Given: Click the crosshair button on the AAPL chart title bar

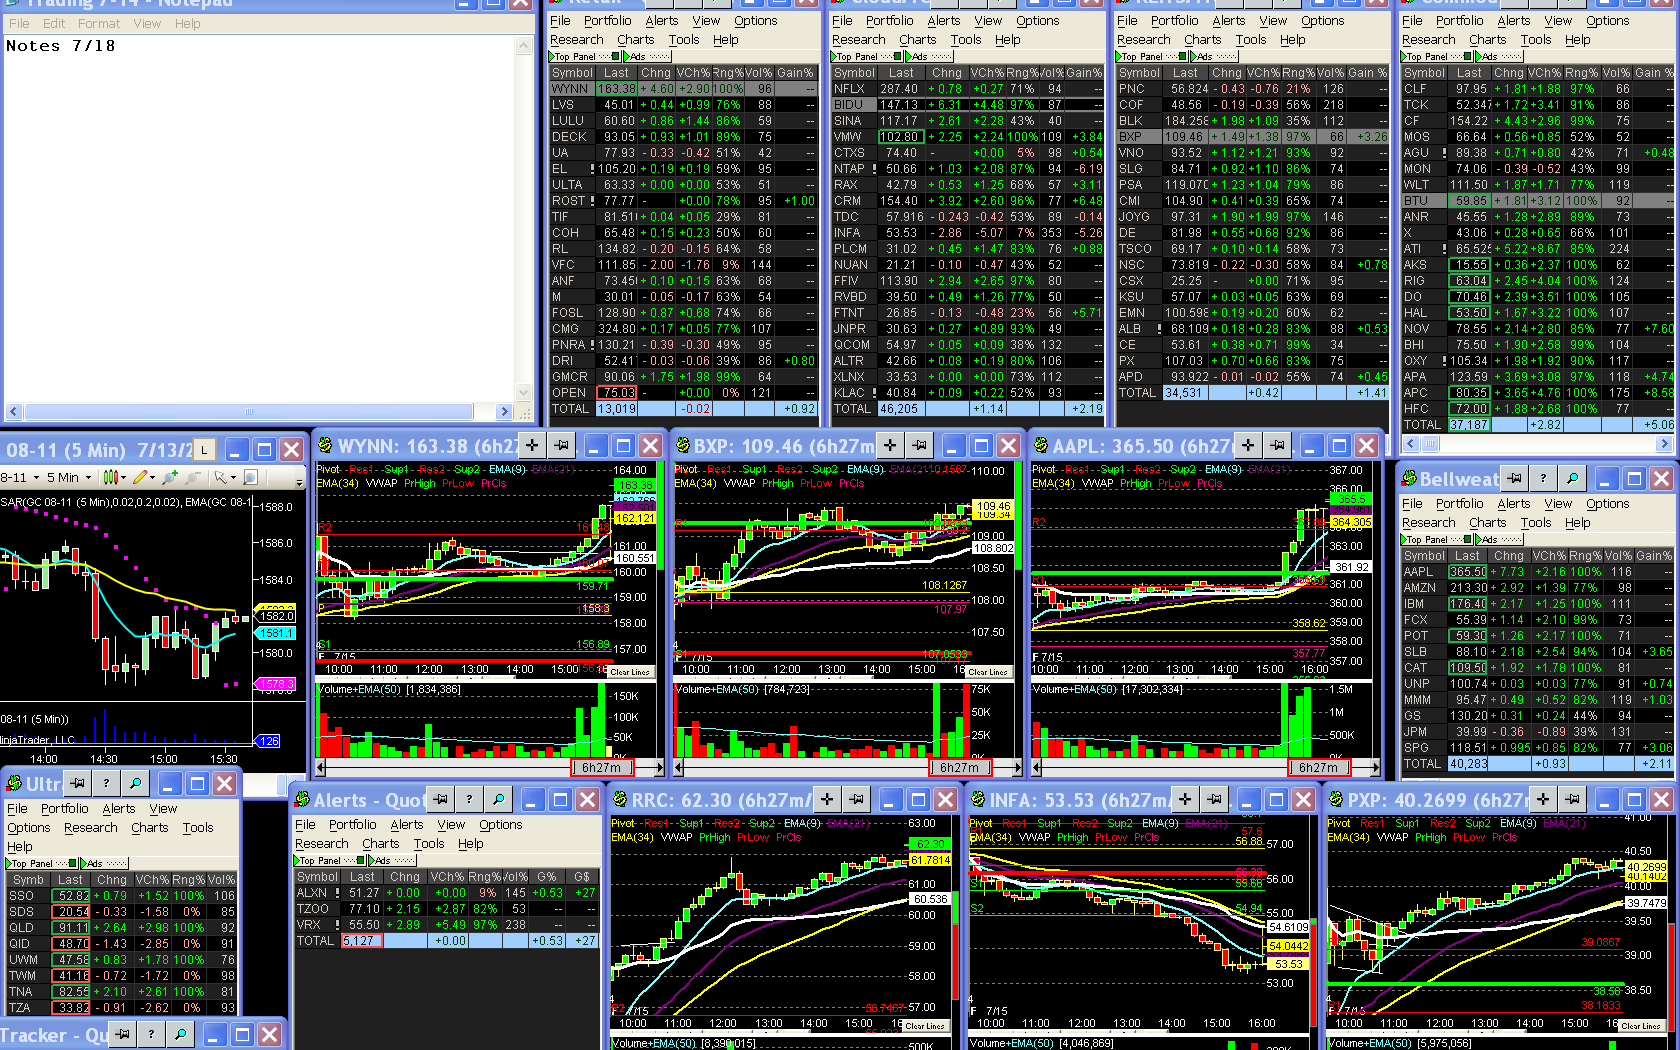Looking at the screenshot, I should (1248, 445).
